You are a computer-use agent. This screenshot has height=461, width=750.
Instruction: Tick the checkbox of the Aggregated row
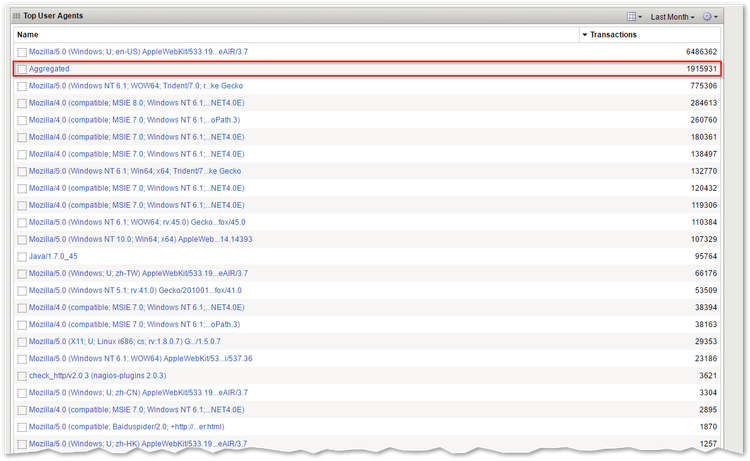click(x=22, y=69)
